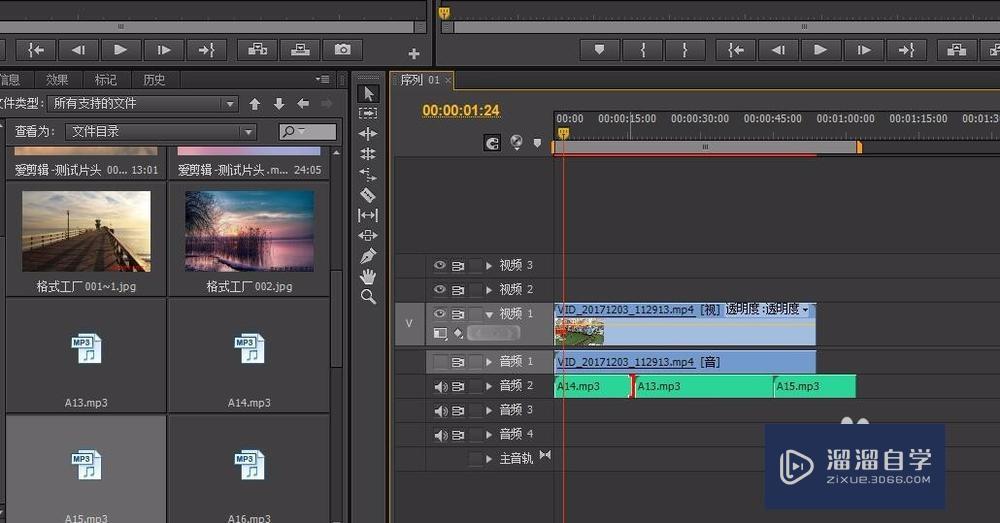This screenshot has width=1000, height=523.
Task: Open the media browser panel menu
Action: [x=323, y=80]
